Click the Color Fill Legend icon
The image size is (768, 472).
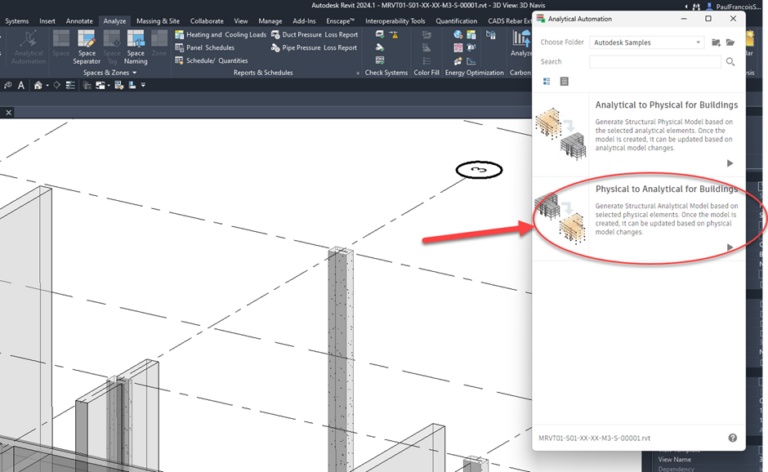tap(427, 61)
